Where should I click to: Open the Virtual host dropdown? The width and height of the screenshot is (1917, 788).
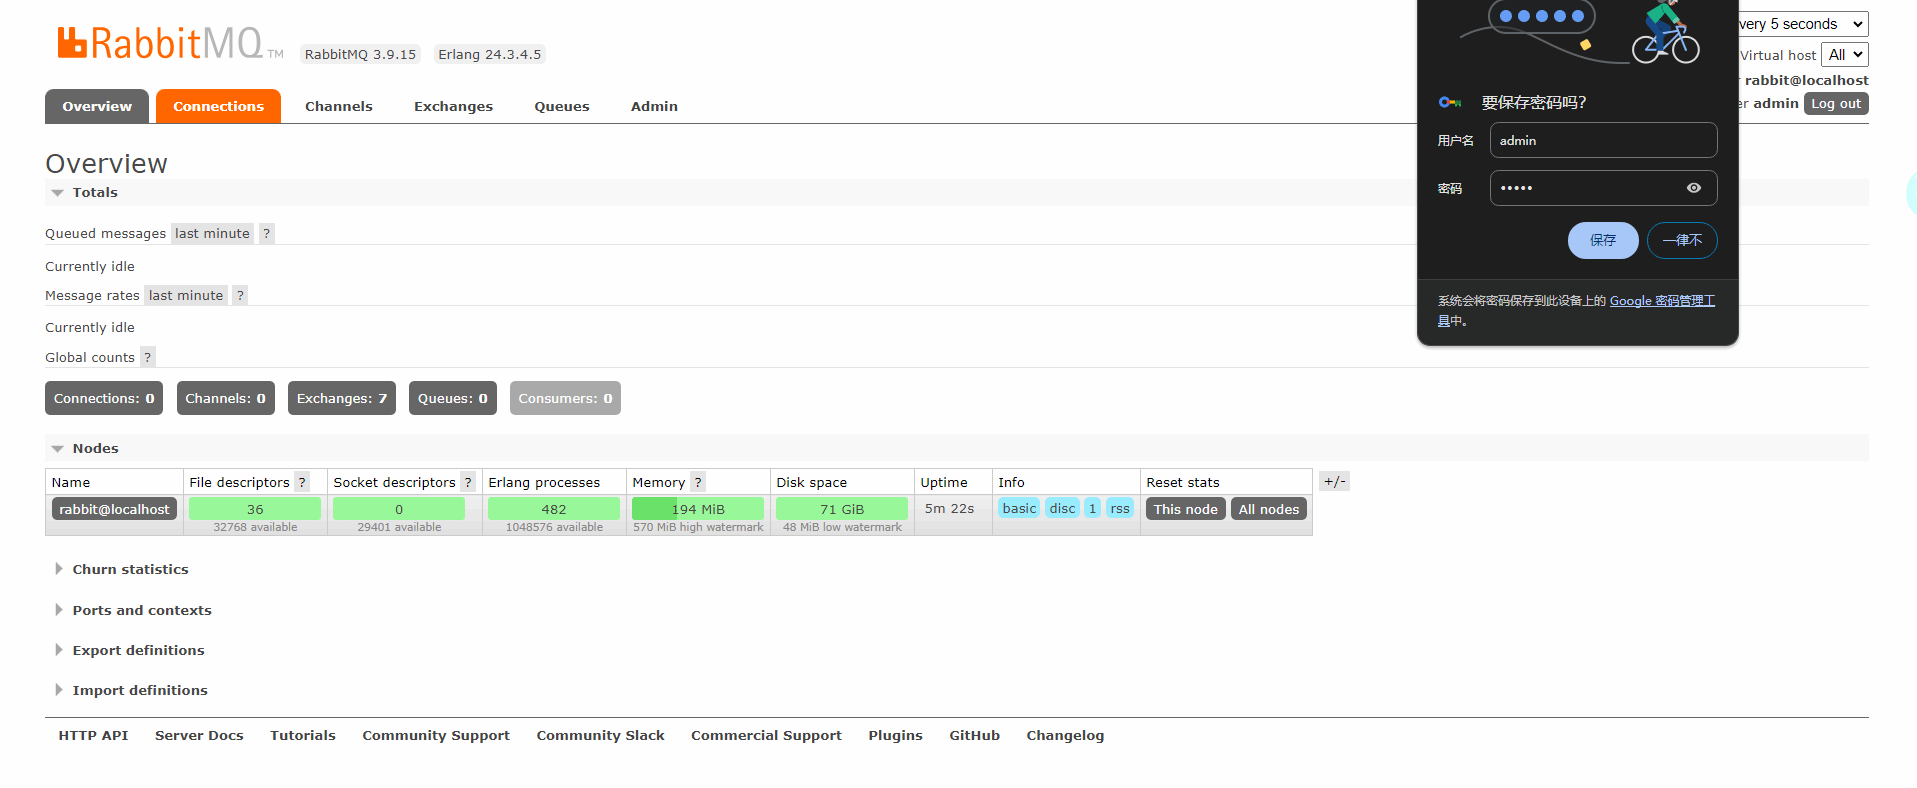pos(1845,55)
